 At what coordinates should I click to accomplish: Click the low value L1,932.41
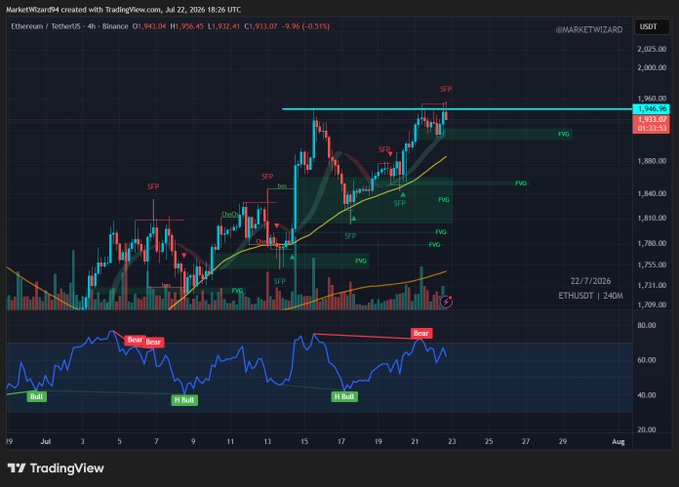click(x=223, y=26)
